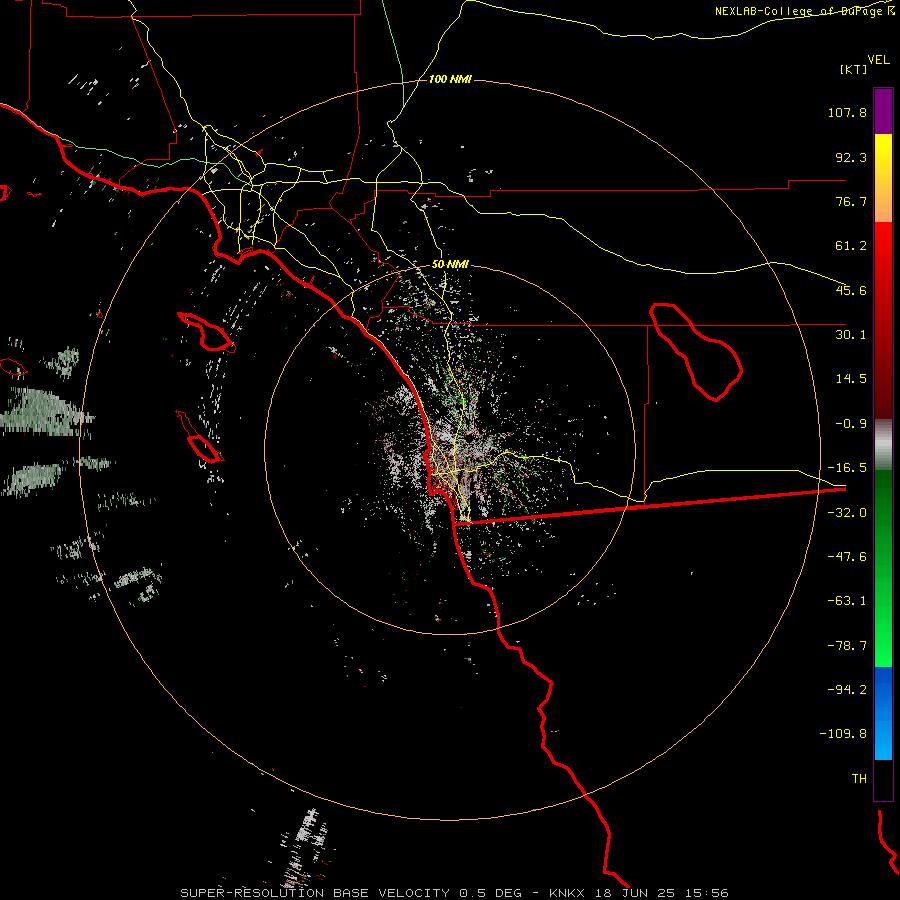
Task: Click the yellow-orange segment of the color bar
Action: [883, 178]
